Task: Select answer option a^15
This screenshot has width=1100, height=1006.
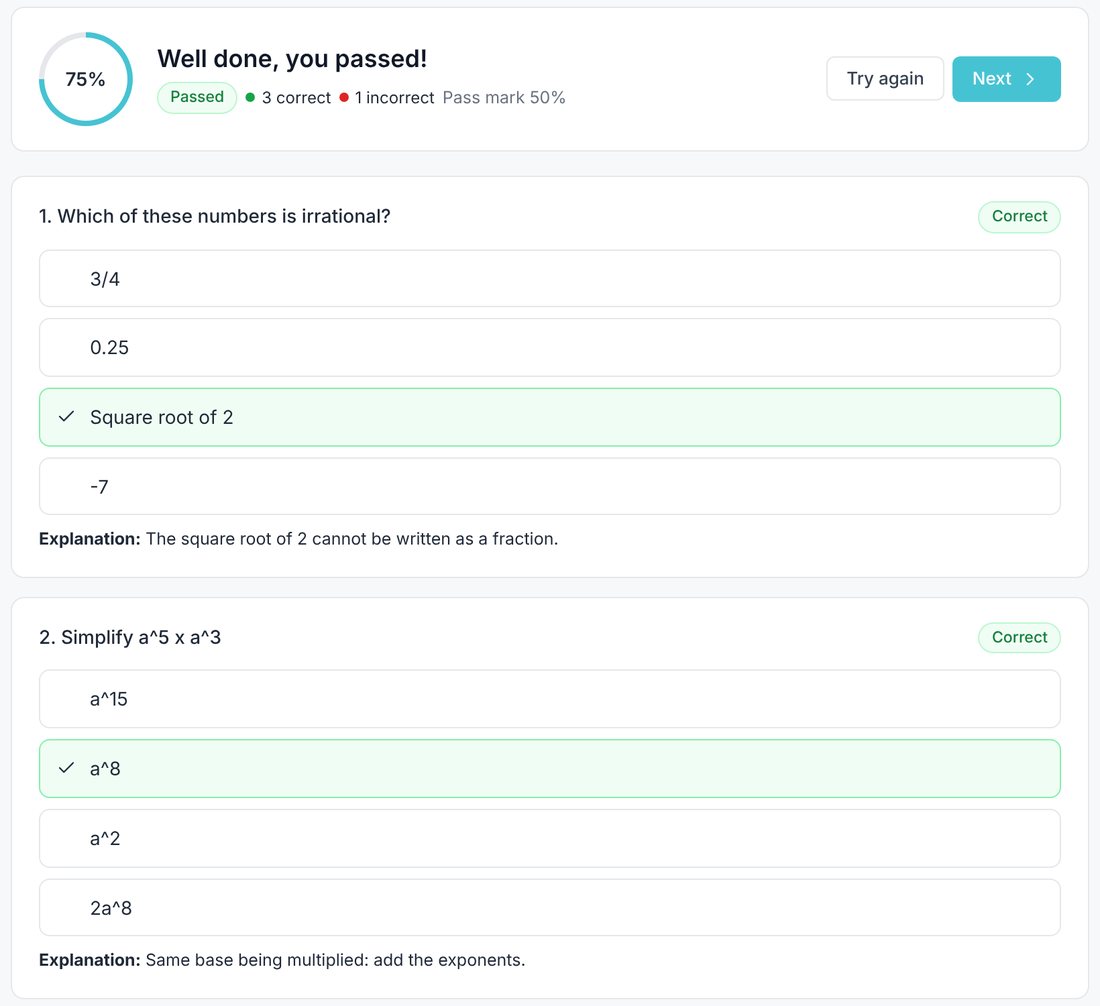Action: point(549,699)
